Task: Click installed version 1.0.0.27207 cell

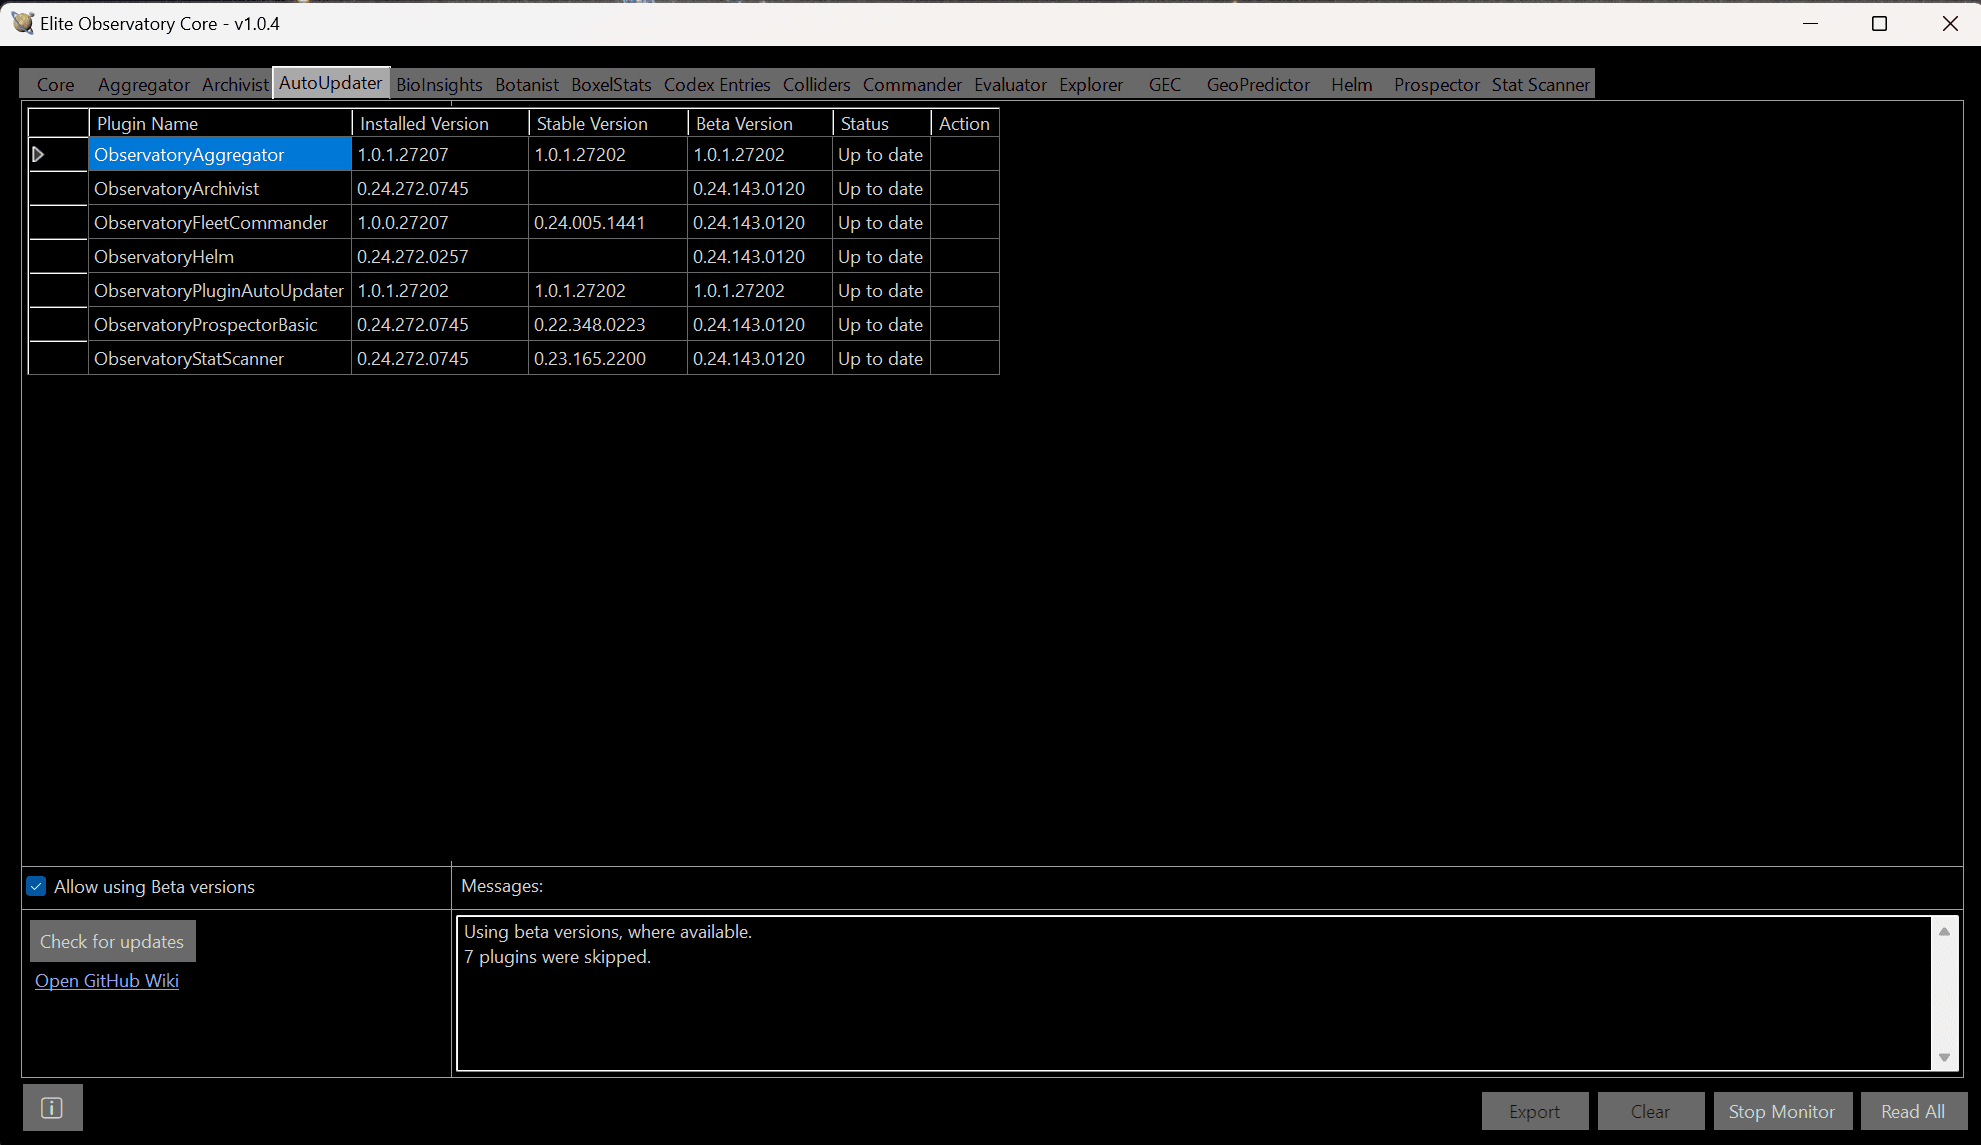Action: [440, 223]
